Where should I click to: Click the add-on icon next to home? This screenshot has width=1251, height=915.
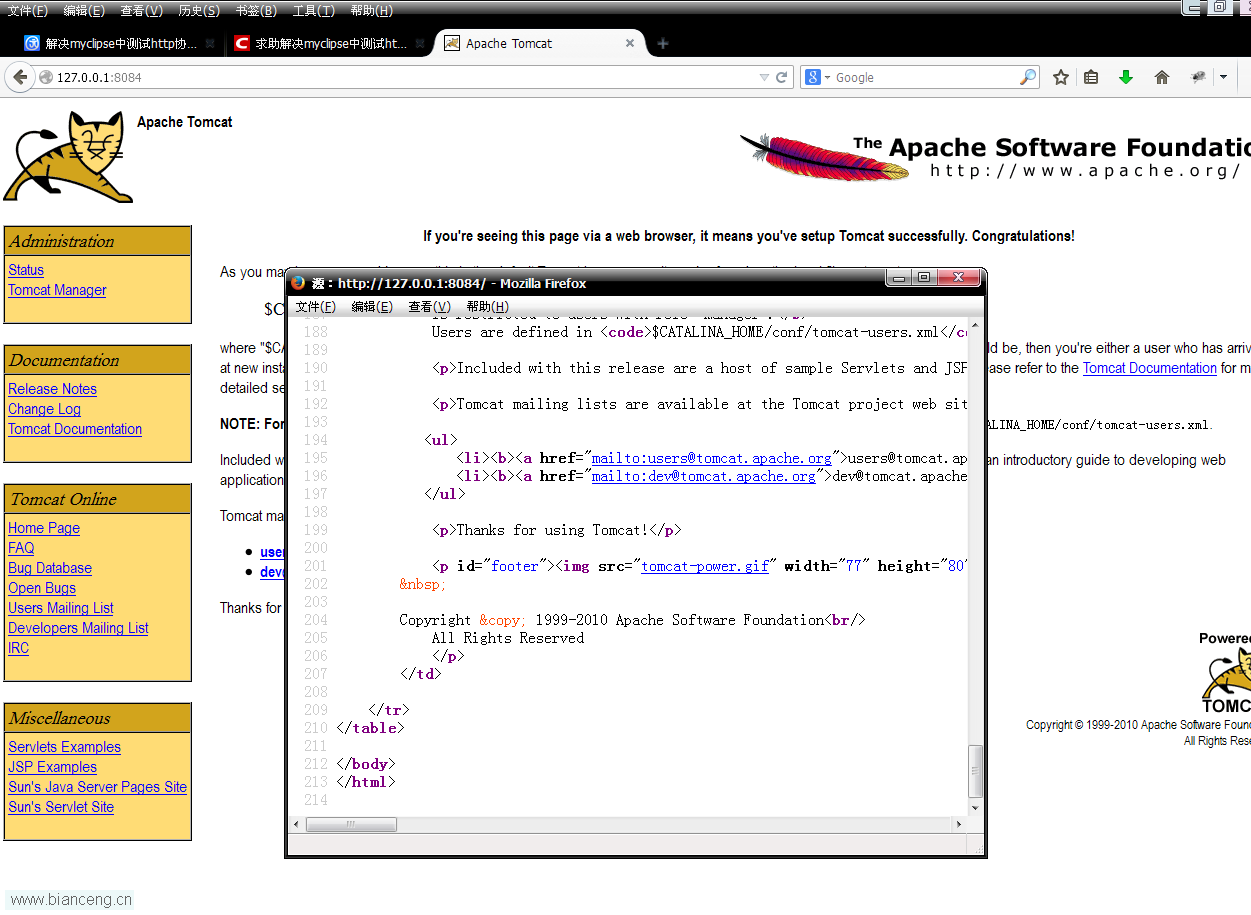click(1199, 77)
